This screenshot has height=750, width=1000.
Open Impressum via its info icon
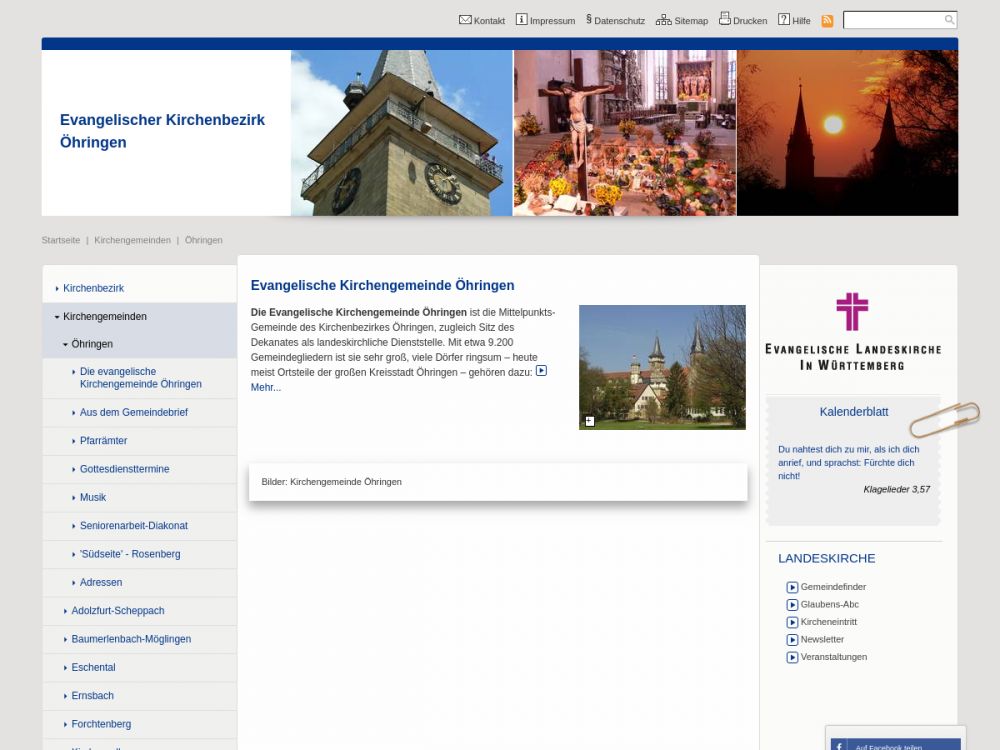(521, 20)
